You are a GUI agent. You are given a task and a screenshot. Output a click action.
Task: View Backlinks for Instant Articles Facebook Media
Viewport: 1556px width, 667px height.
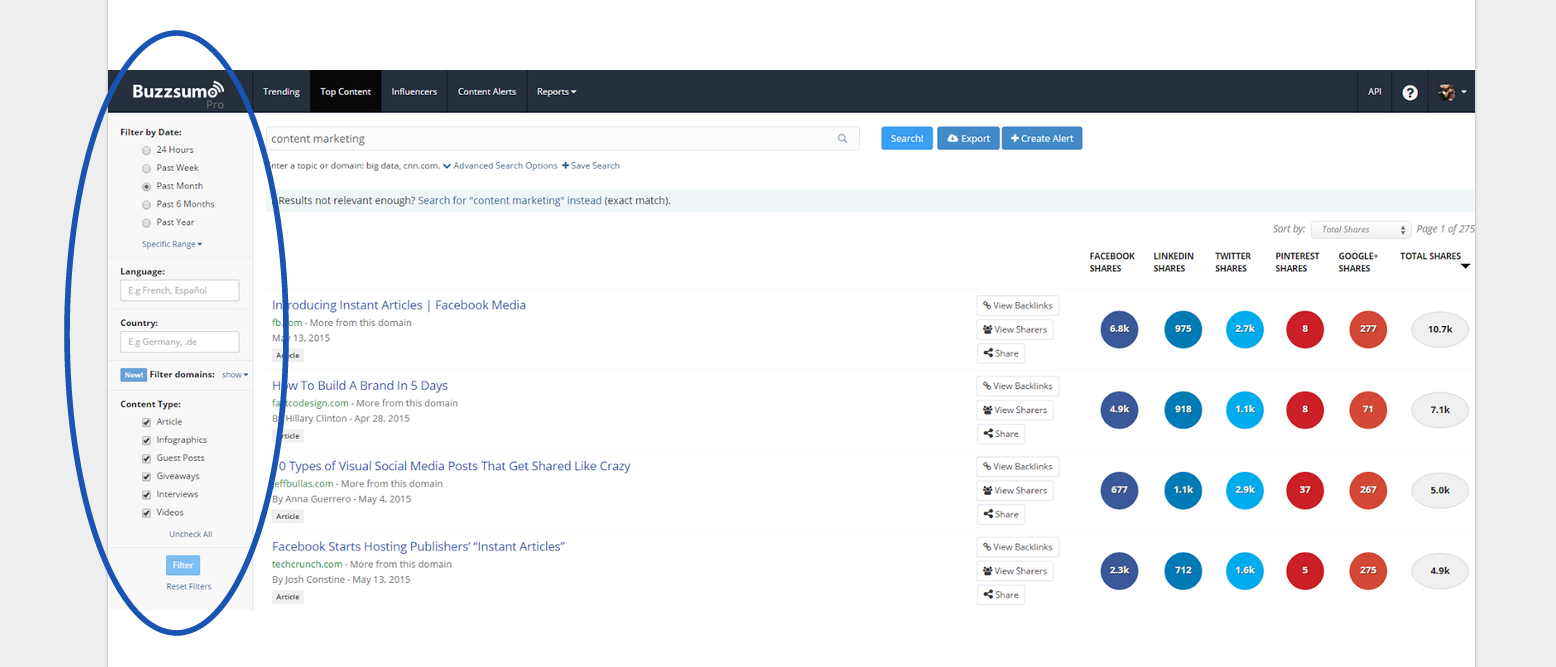coord(1018,306)
